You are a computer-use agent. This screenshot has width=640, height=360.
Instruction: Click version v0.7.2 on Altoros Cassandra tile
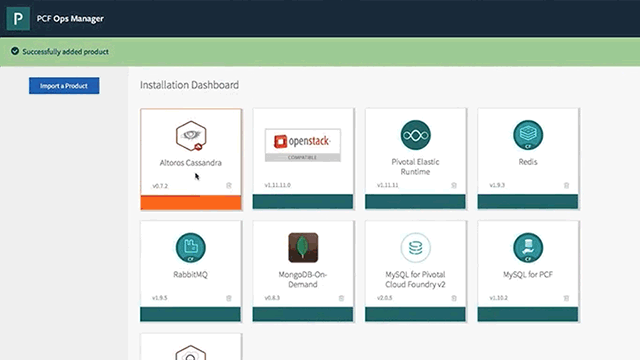(x=160, y=186)
